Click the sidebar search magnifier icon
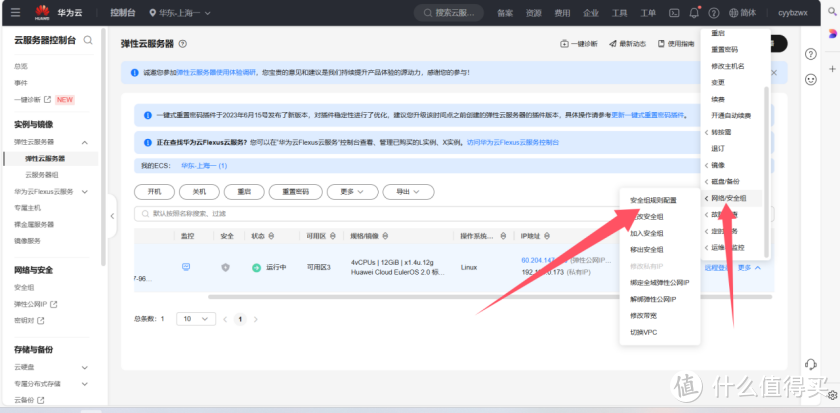840x413 pixels. [x=89, y=40]
